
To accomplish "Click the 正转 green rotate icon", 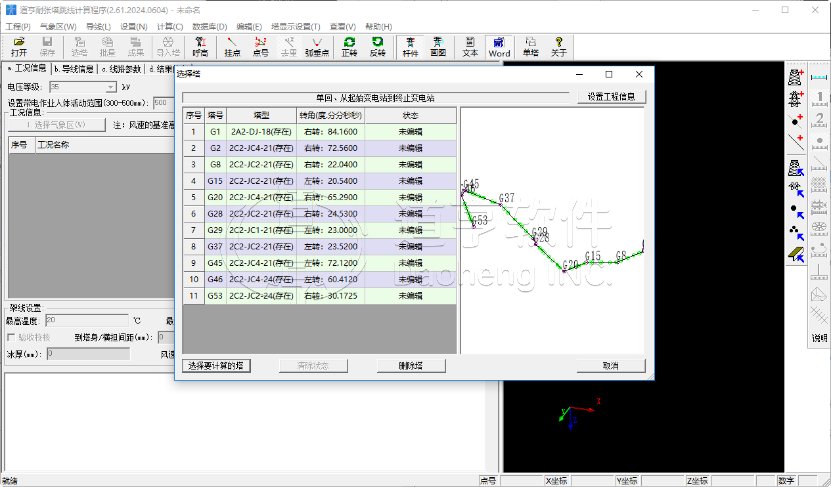I will 349,47.
